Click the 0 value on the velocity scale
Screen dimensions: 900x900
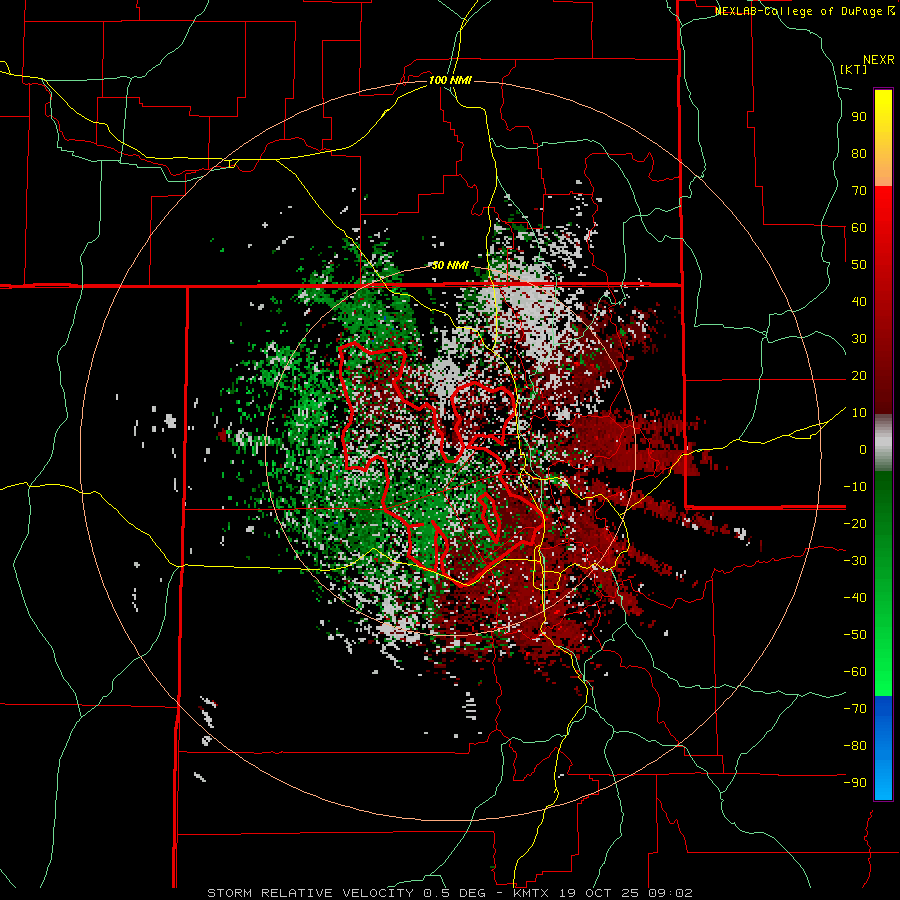pyautogui.click(x=863, y=450)
